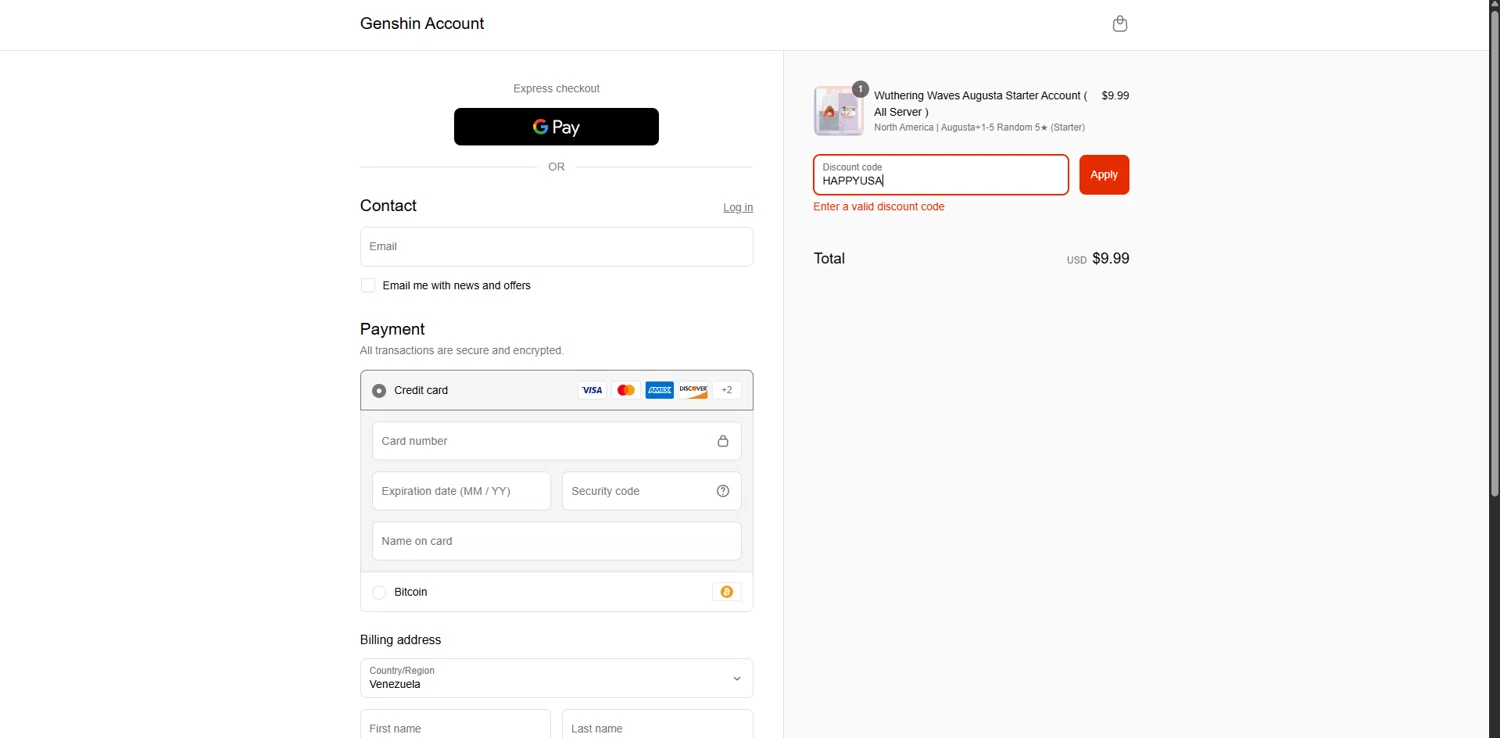Screen dimensions: 1500x738
Task: Check Email me with news and offers
Action: (368, 285)
